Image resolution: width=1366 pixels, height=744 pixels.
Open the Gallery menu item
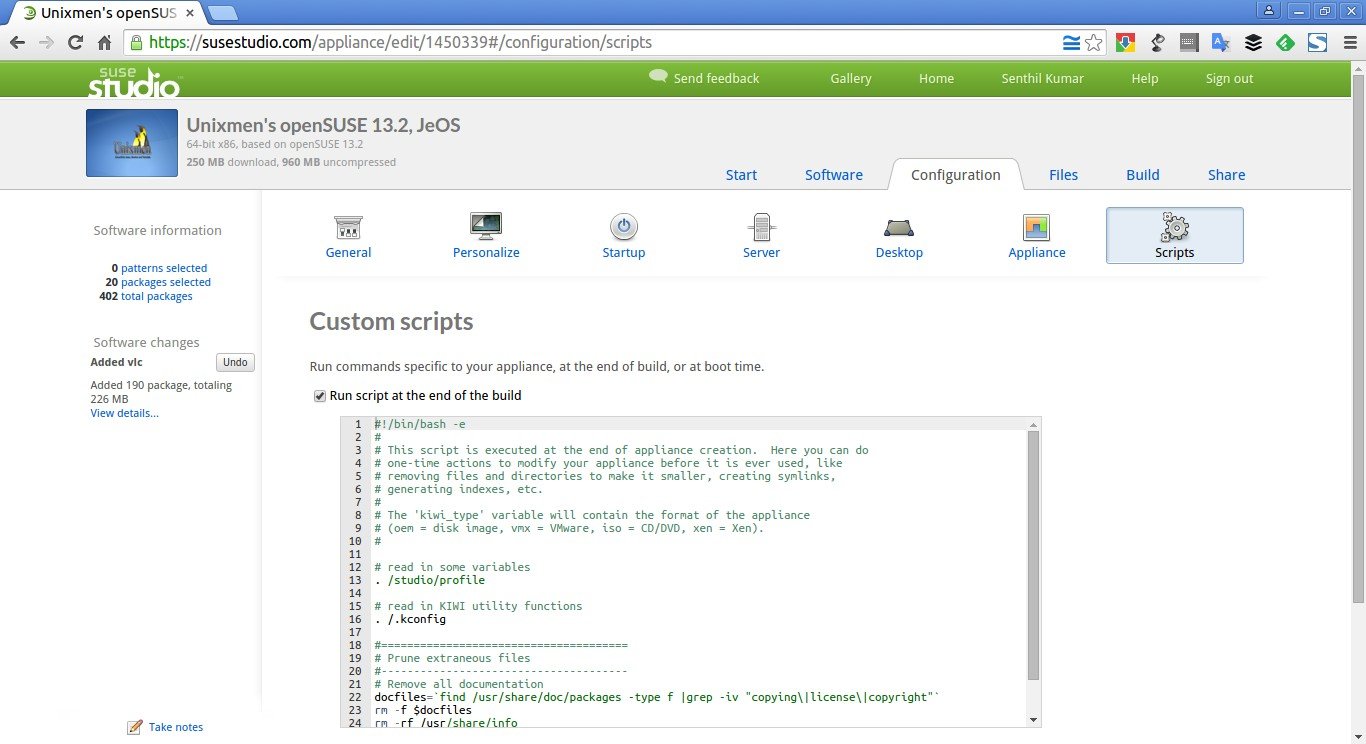851,78
